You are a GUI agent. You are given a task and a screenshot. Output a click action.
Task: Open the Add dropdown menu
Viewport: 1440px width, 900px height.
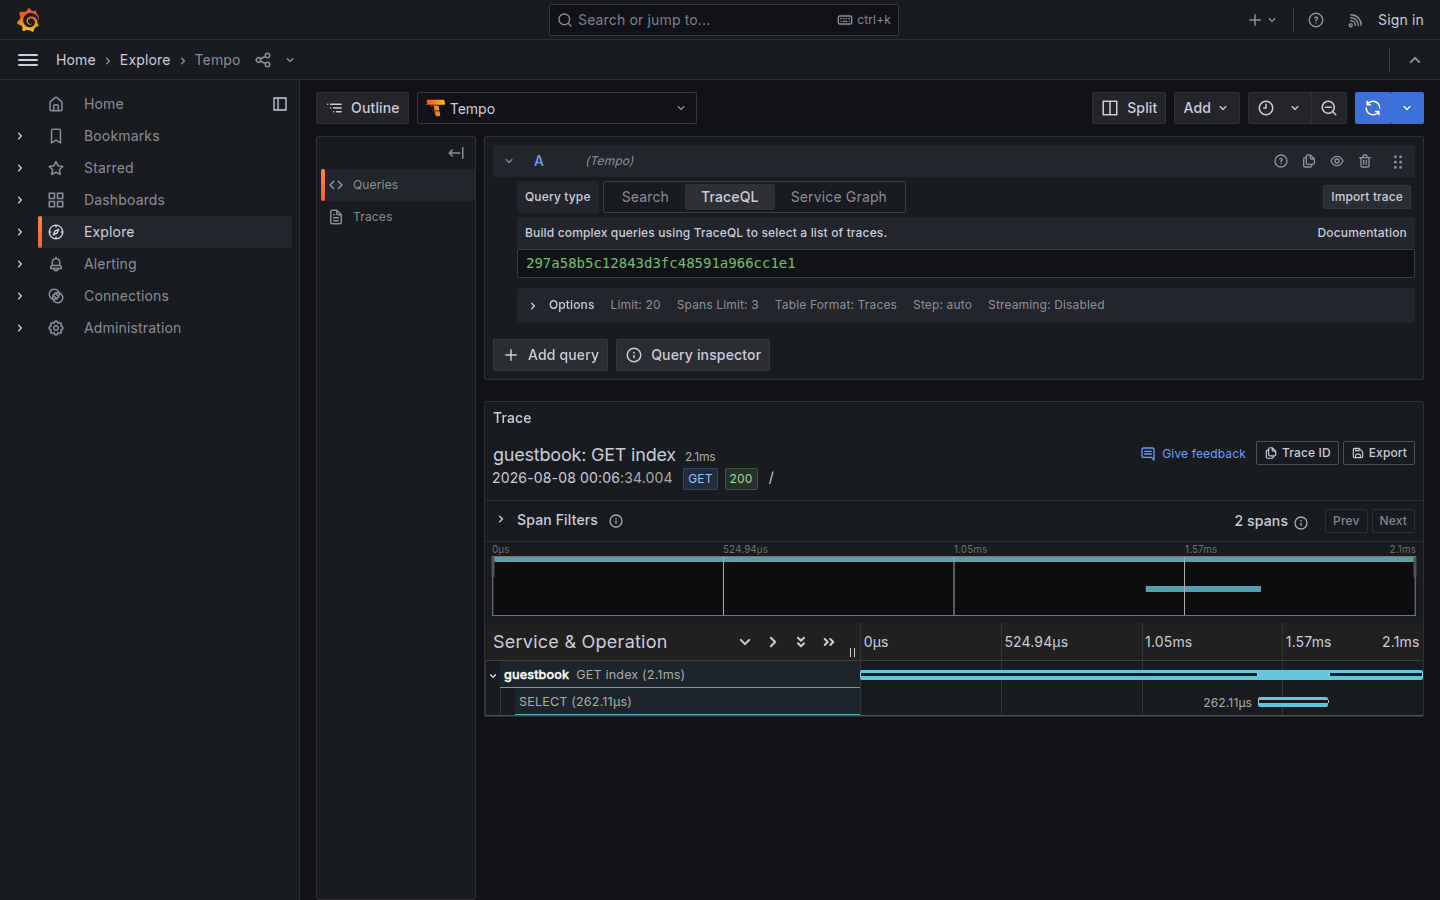click(1207, 108)
